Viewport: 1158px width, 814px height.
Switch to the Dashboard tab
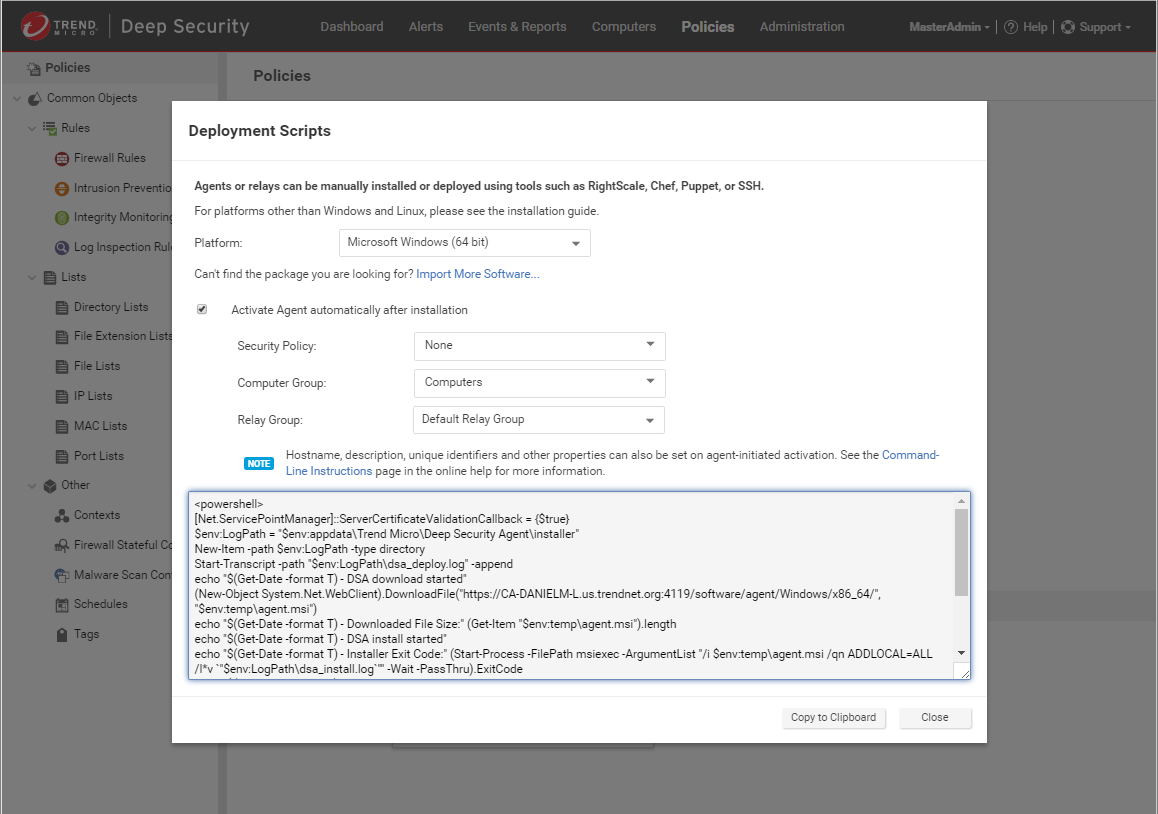tap(351, 27)
